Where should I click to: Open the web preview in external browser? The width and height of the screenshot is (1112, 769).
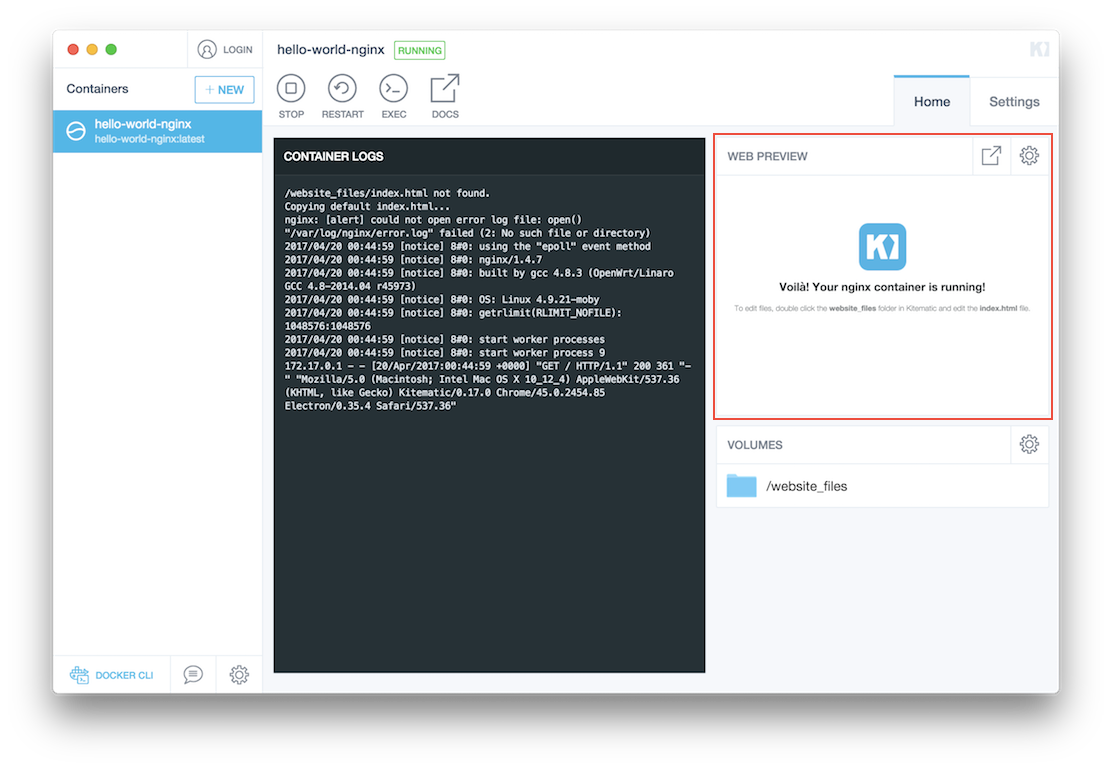991,155
